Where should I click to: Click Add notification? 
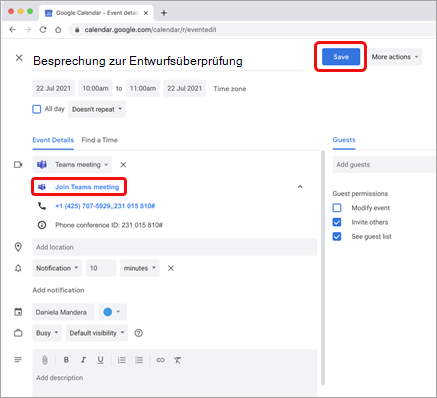[58, 290]
